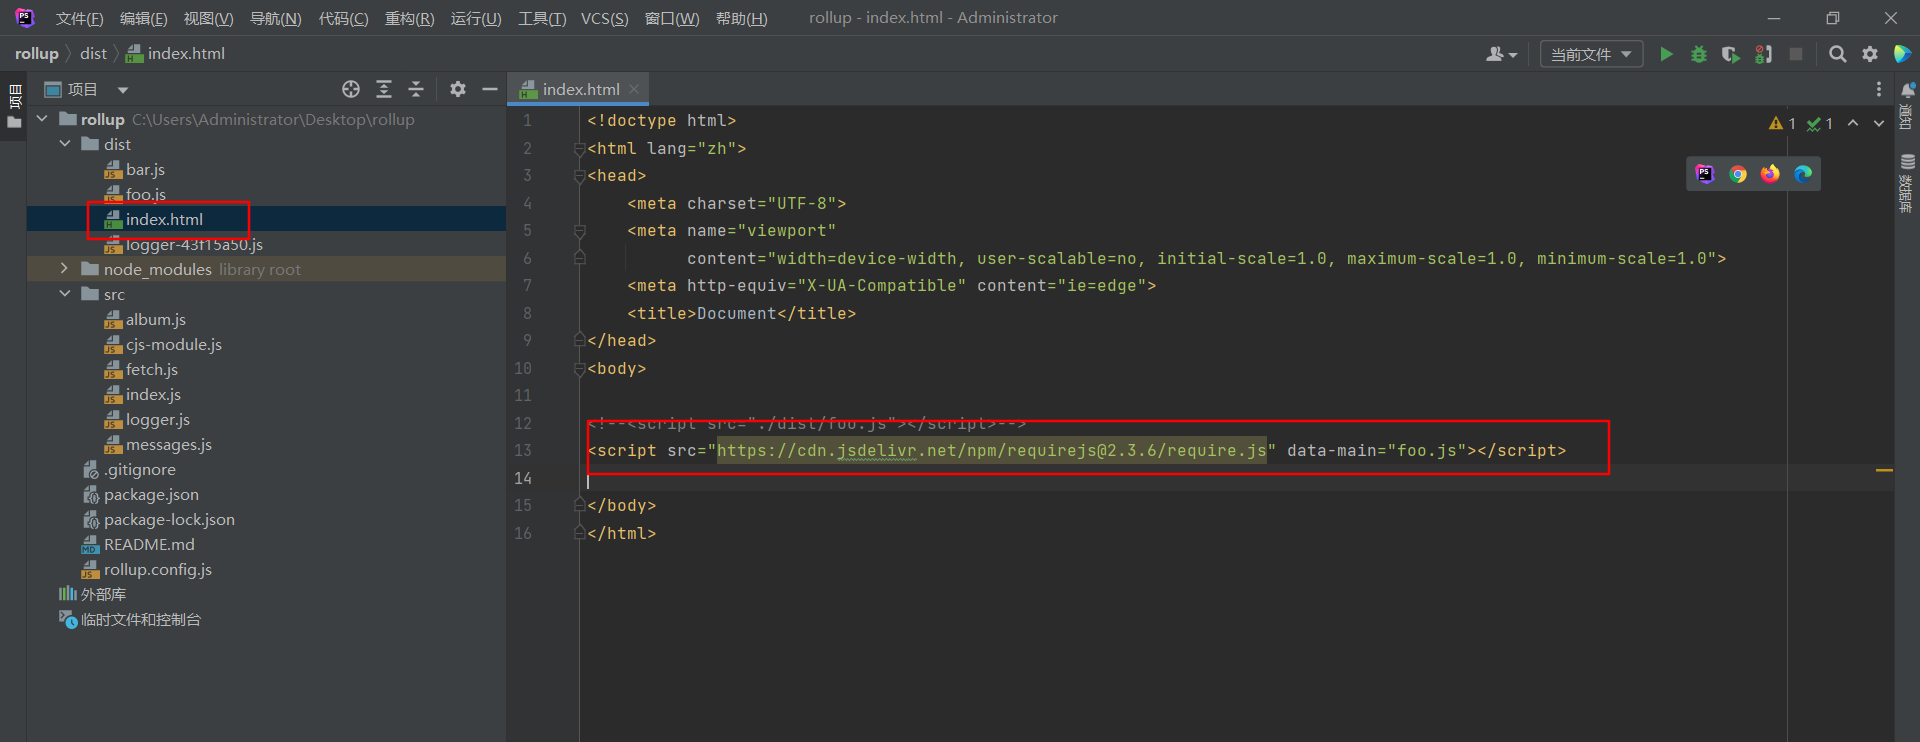Screen dimensions: 1920x742
Task: Click dist breadcrumb in navigation bar
Action: pyautogui.click(x=93, y=54)
